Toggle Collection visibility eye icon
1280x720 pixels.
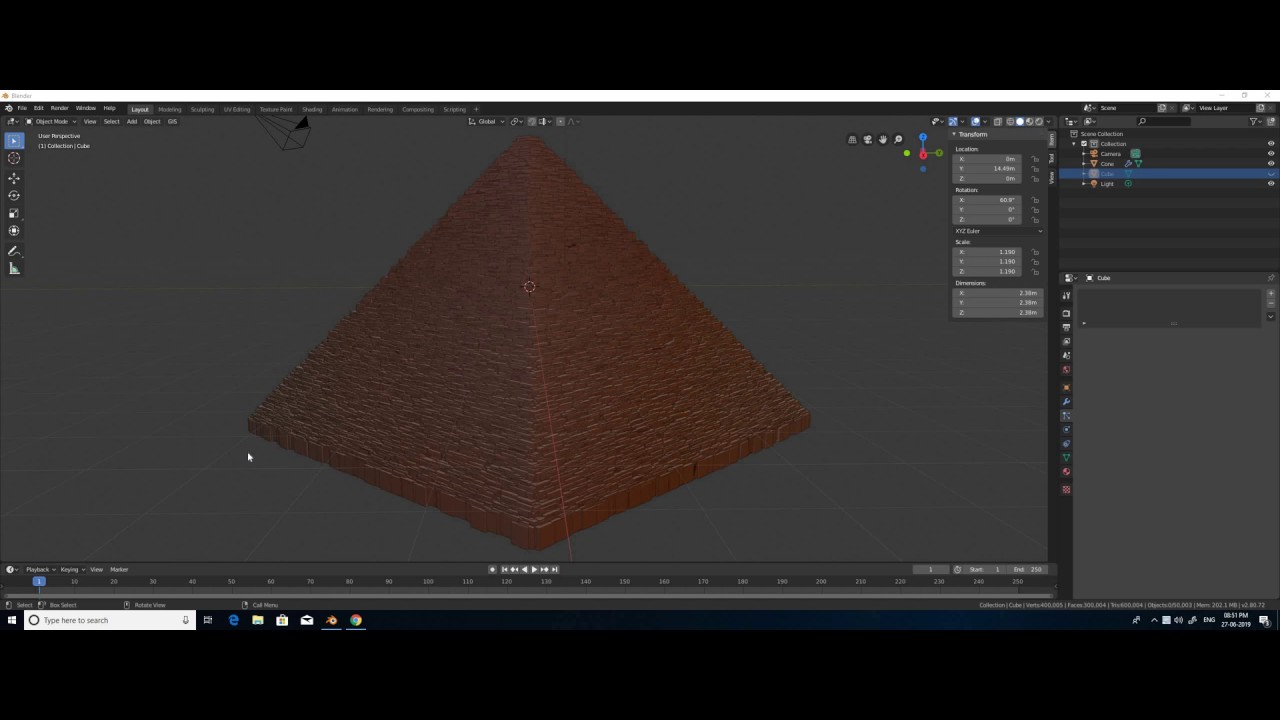click(1271, 144)
